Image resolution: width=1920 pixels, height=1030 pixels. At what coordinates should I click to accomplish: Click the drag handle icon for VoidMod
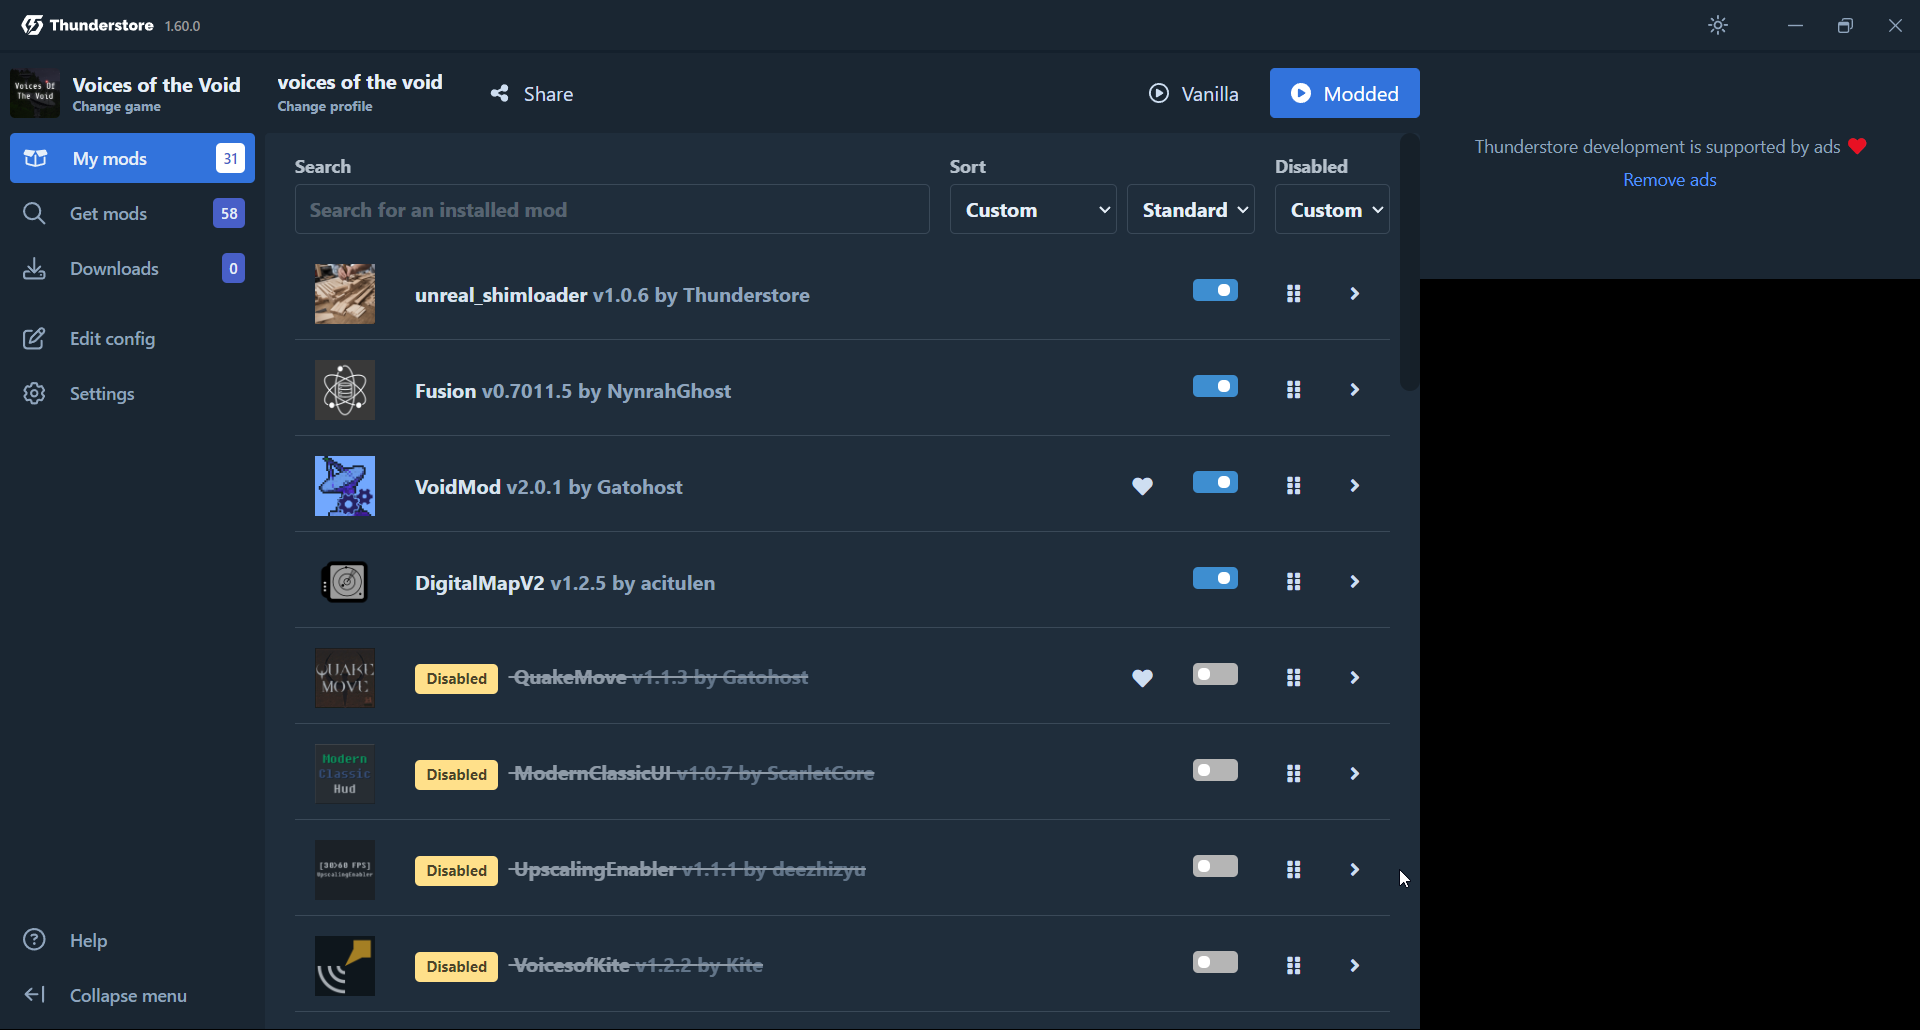point(1294,486)
